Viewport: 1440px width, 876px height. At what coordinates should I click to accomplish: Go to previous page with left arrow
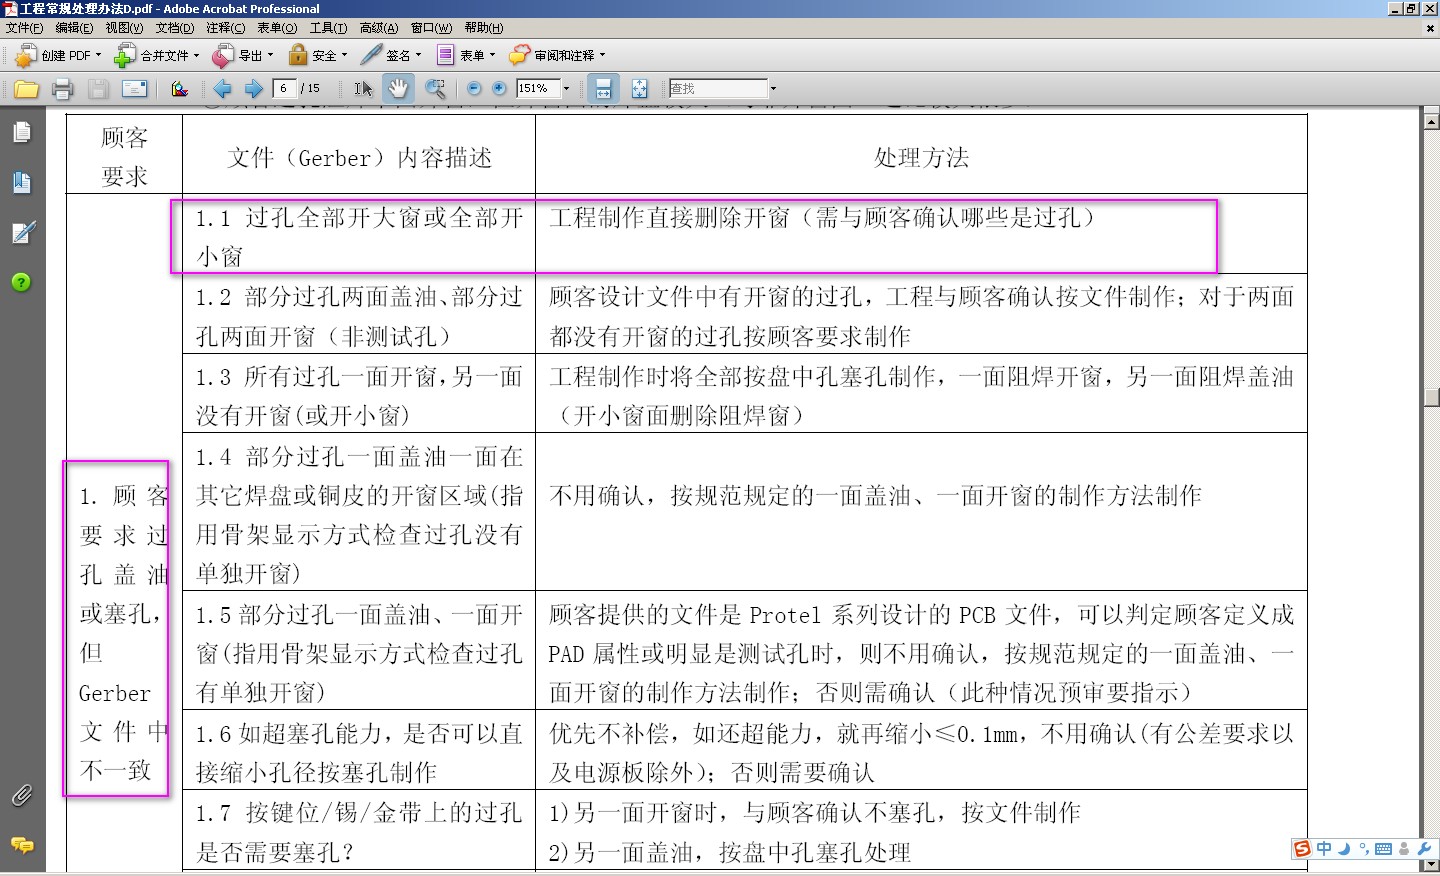coord(223,89)
